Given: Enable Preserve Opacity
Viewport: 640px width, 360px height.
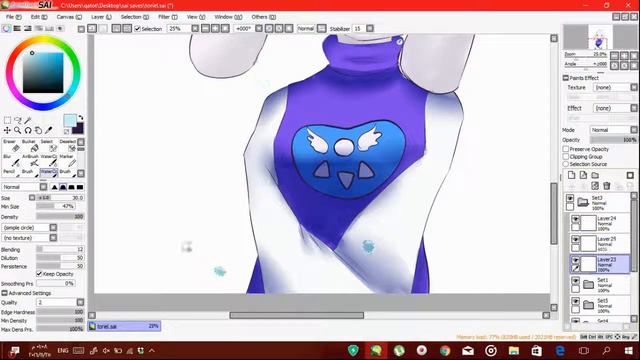Looking at the screenshot, I should tap(566, 149).
